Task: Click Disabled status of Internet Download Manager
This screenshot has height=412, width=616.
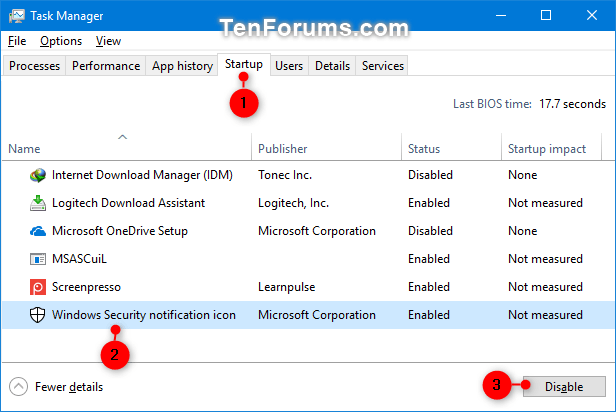Action: pyautogui.click(x=431, y=175)
